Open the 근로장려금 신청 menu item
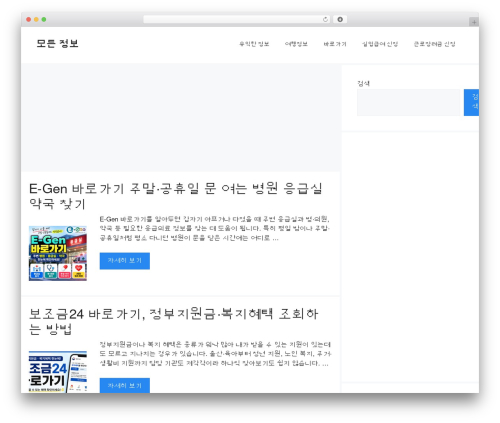 click(434, 44)
